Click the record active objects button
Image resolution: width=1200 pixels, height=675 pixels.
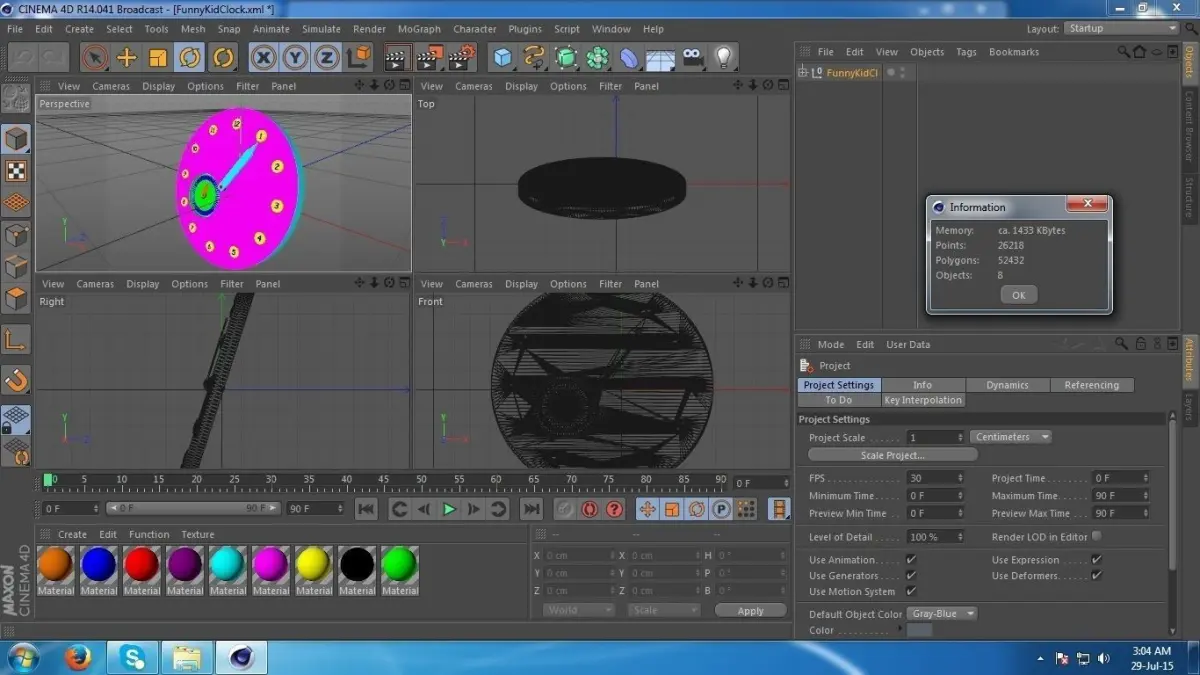(x=565, y=509)
